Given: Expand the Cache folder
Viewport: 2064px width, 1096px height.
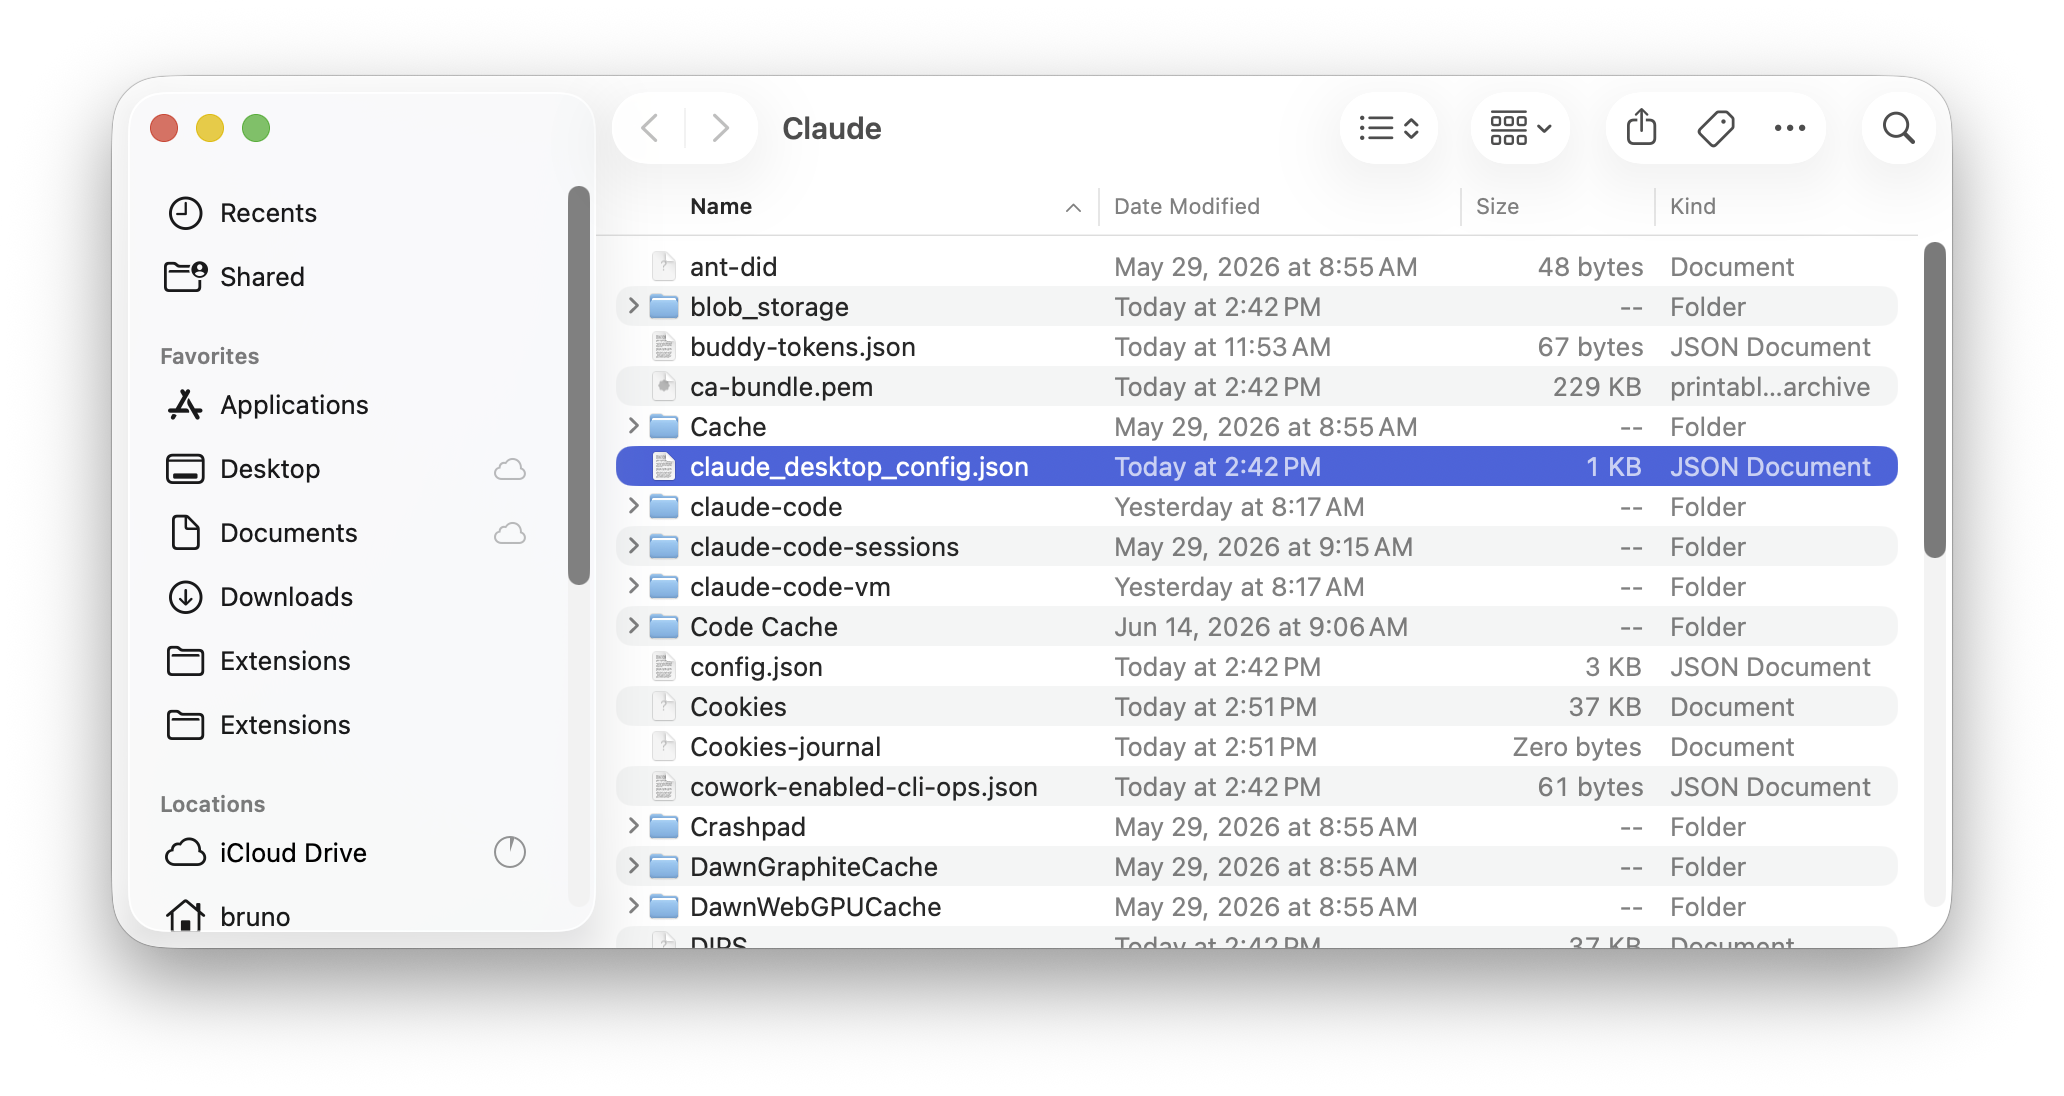Looking at the screenshot, I should (633, 426).
